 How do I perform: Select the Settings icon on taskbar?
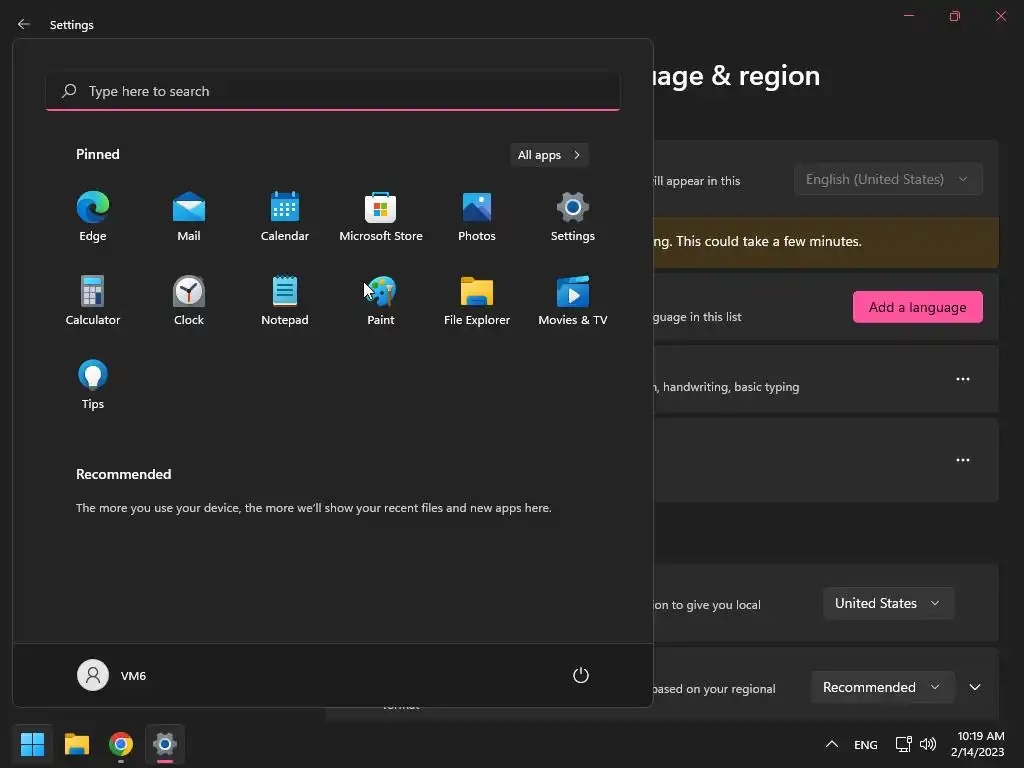coord(165,744)
